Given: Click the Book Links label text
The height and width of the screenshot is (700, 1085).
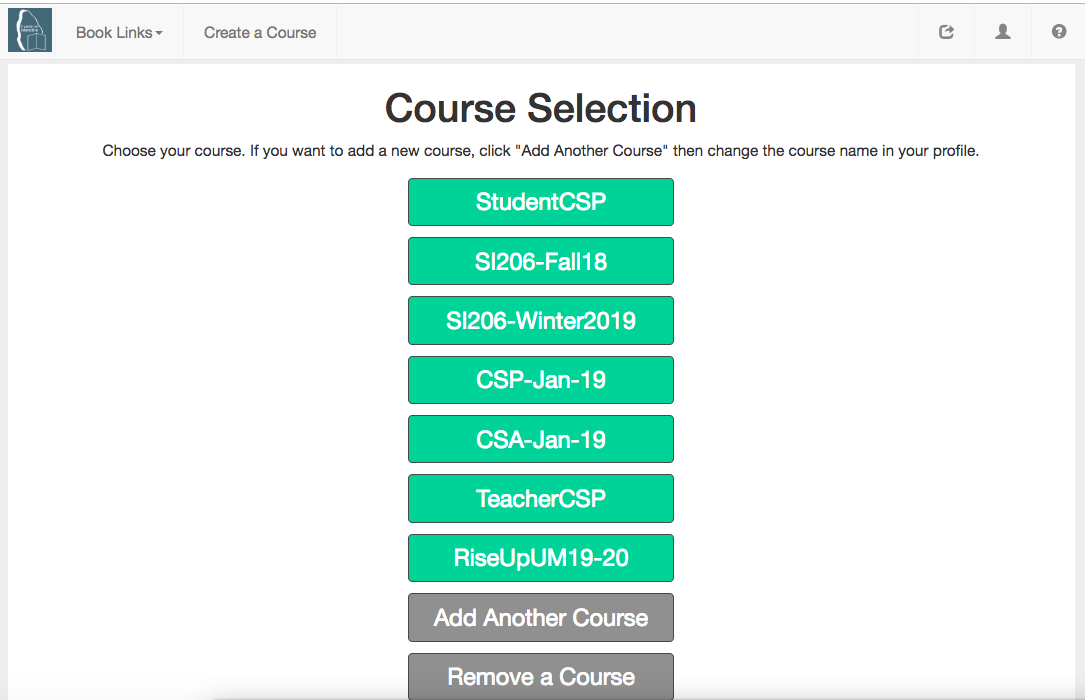Looking at the screenshot, I should pyautogui.click(x=114, y=33).
